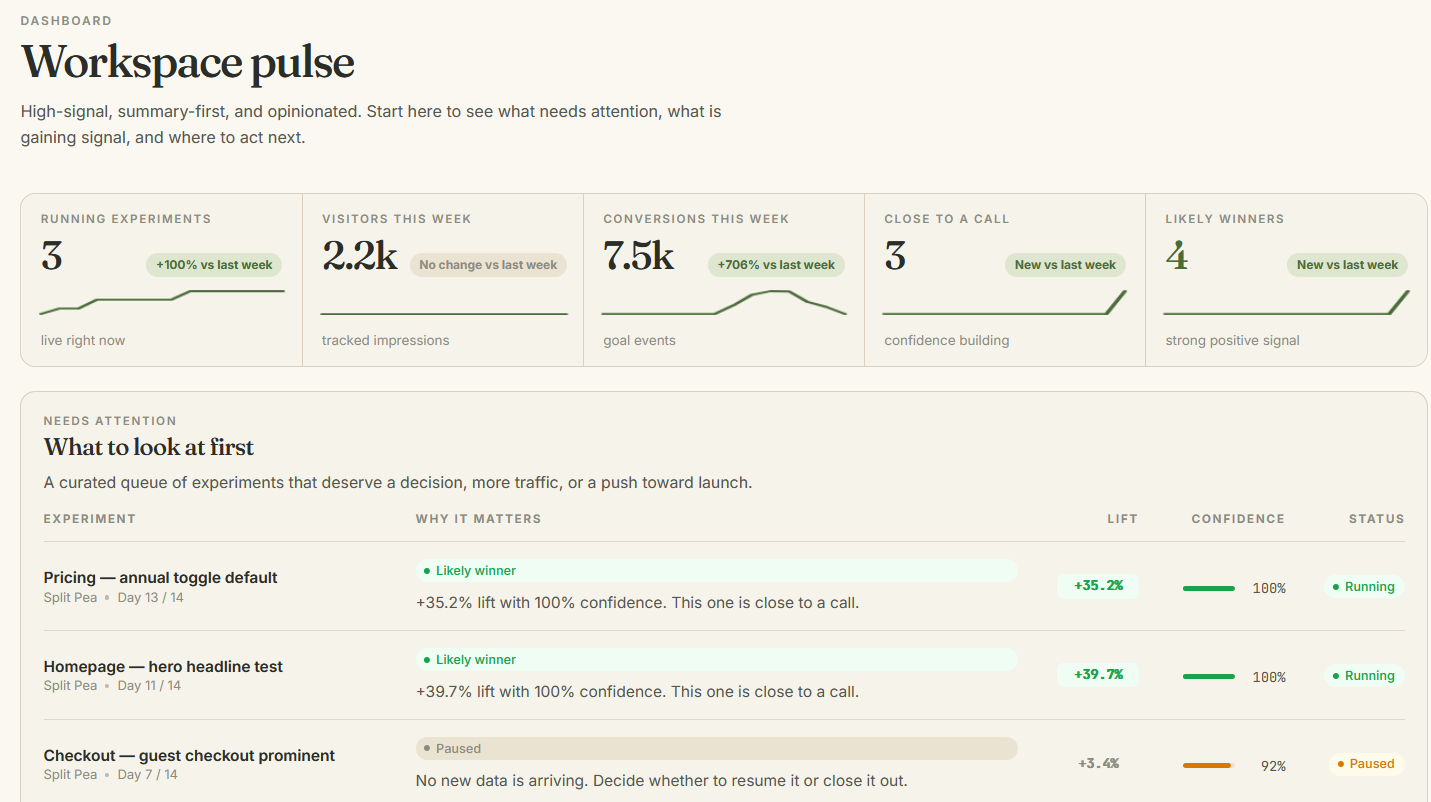The image size is (1431, 802).
Task: Click the Experiment column header
Action: pos(90,519)
